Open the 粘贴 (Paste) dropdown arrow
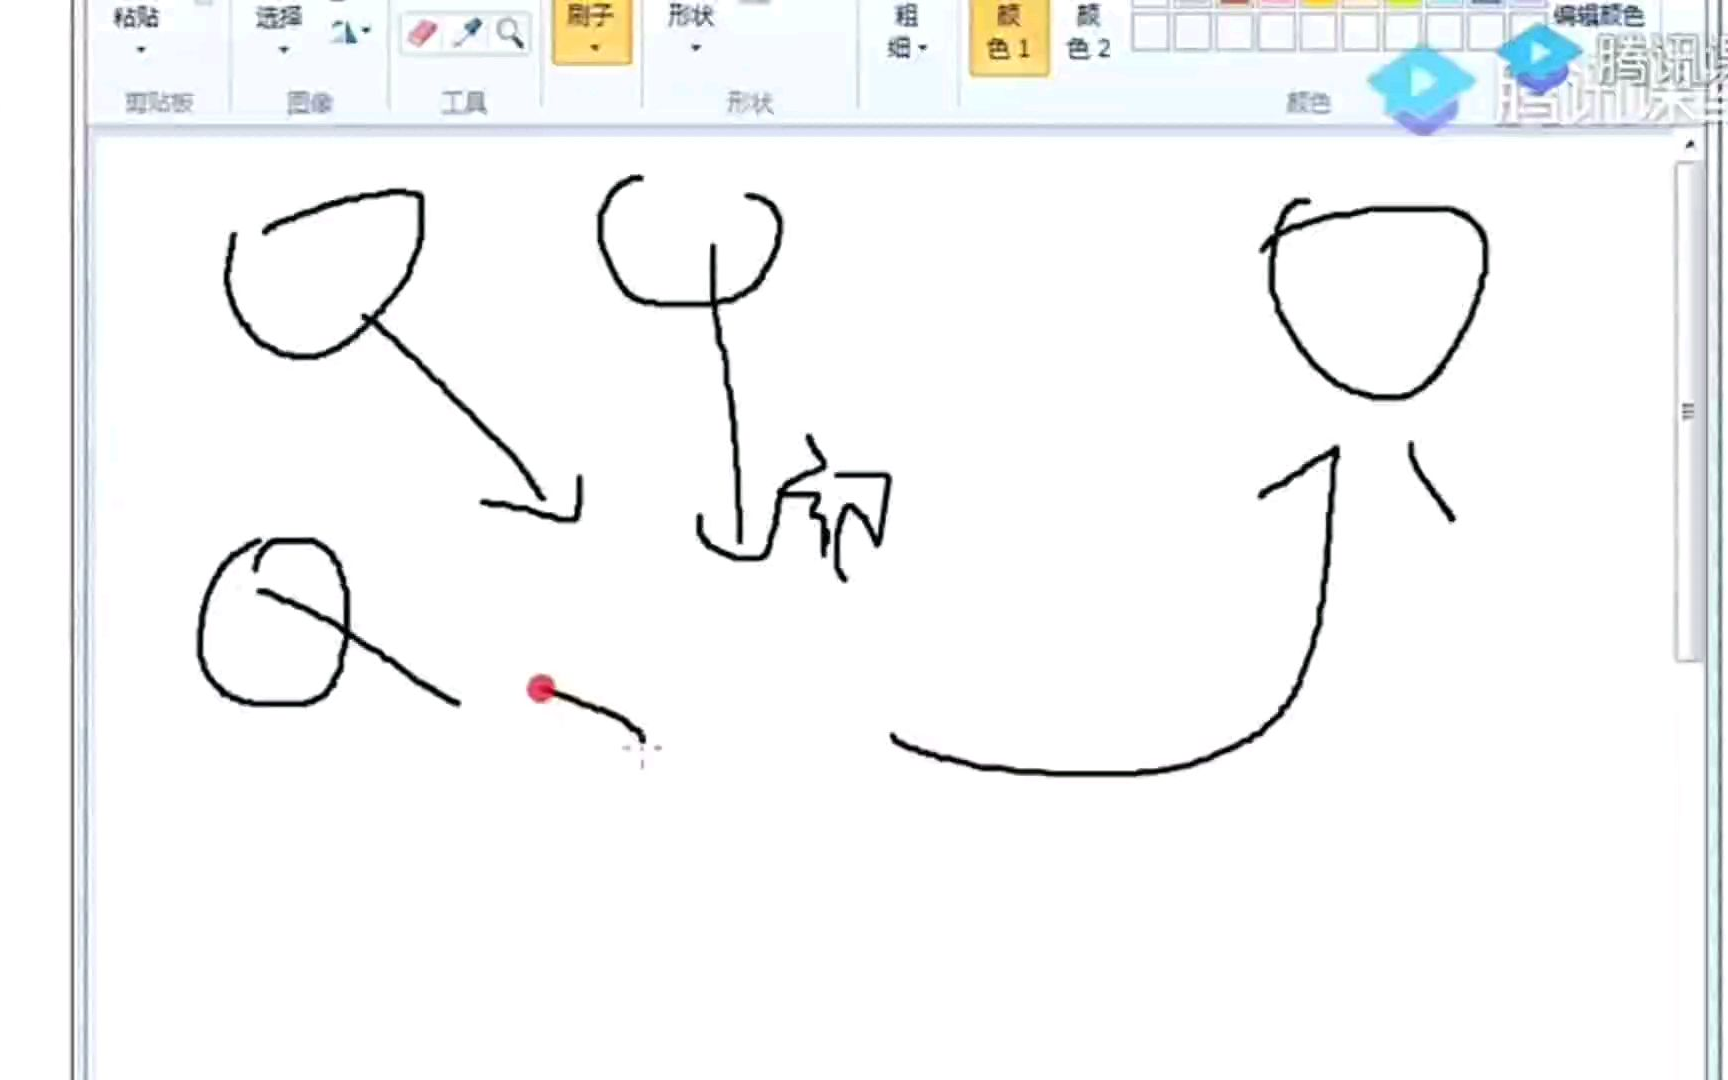Image resolution: width=1728 pixels, height=1080 pixels. coord(140,49)
